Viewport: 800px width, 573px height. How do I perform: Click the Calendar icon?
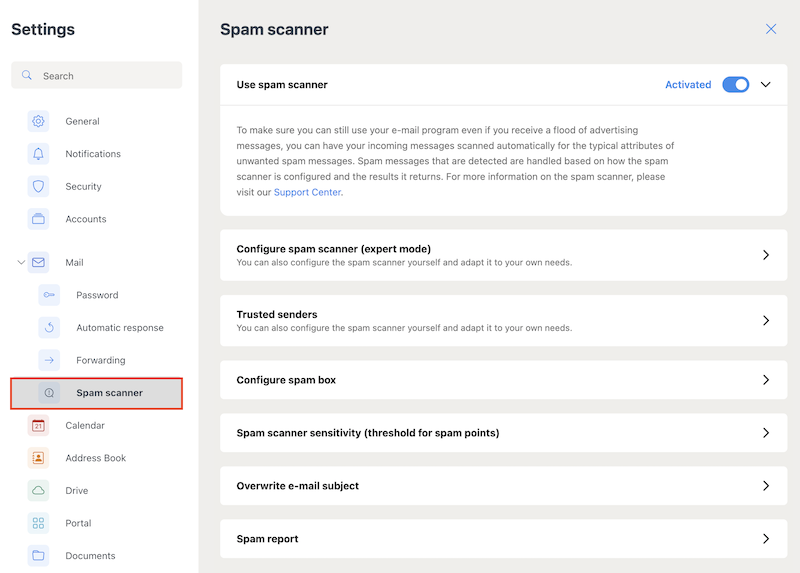tap(38, 426)
